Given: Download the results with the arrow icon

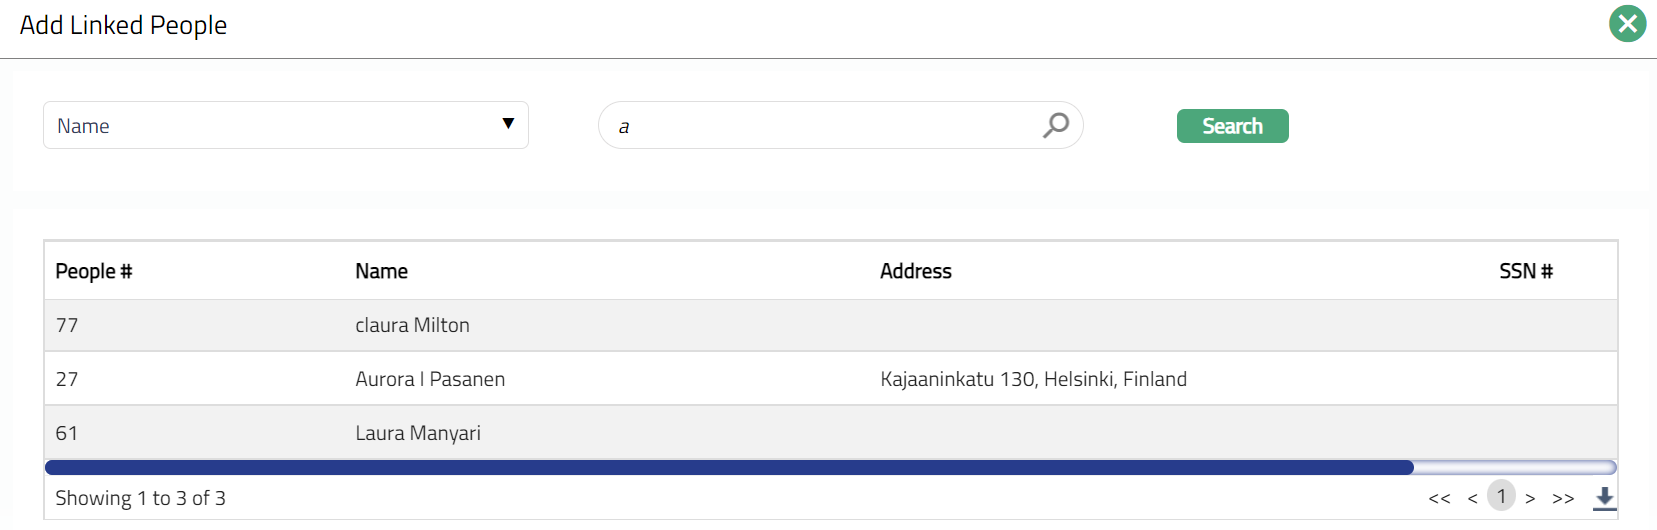Looking at the screenshot, I should 1604,498.
